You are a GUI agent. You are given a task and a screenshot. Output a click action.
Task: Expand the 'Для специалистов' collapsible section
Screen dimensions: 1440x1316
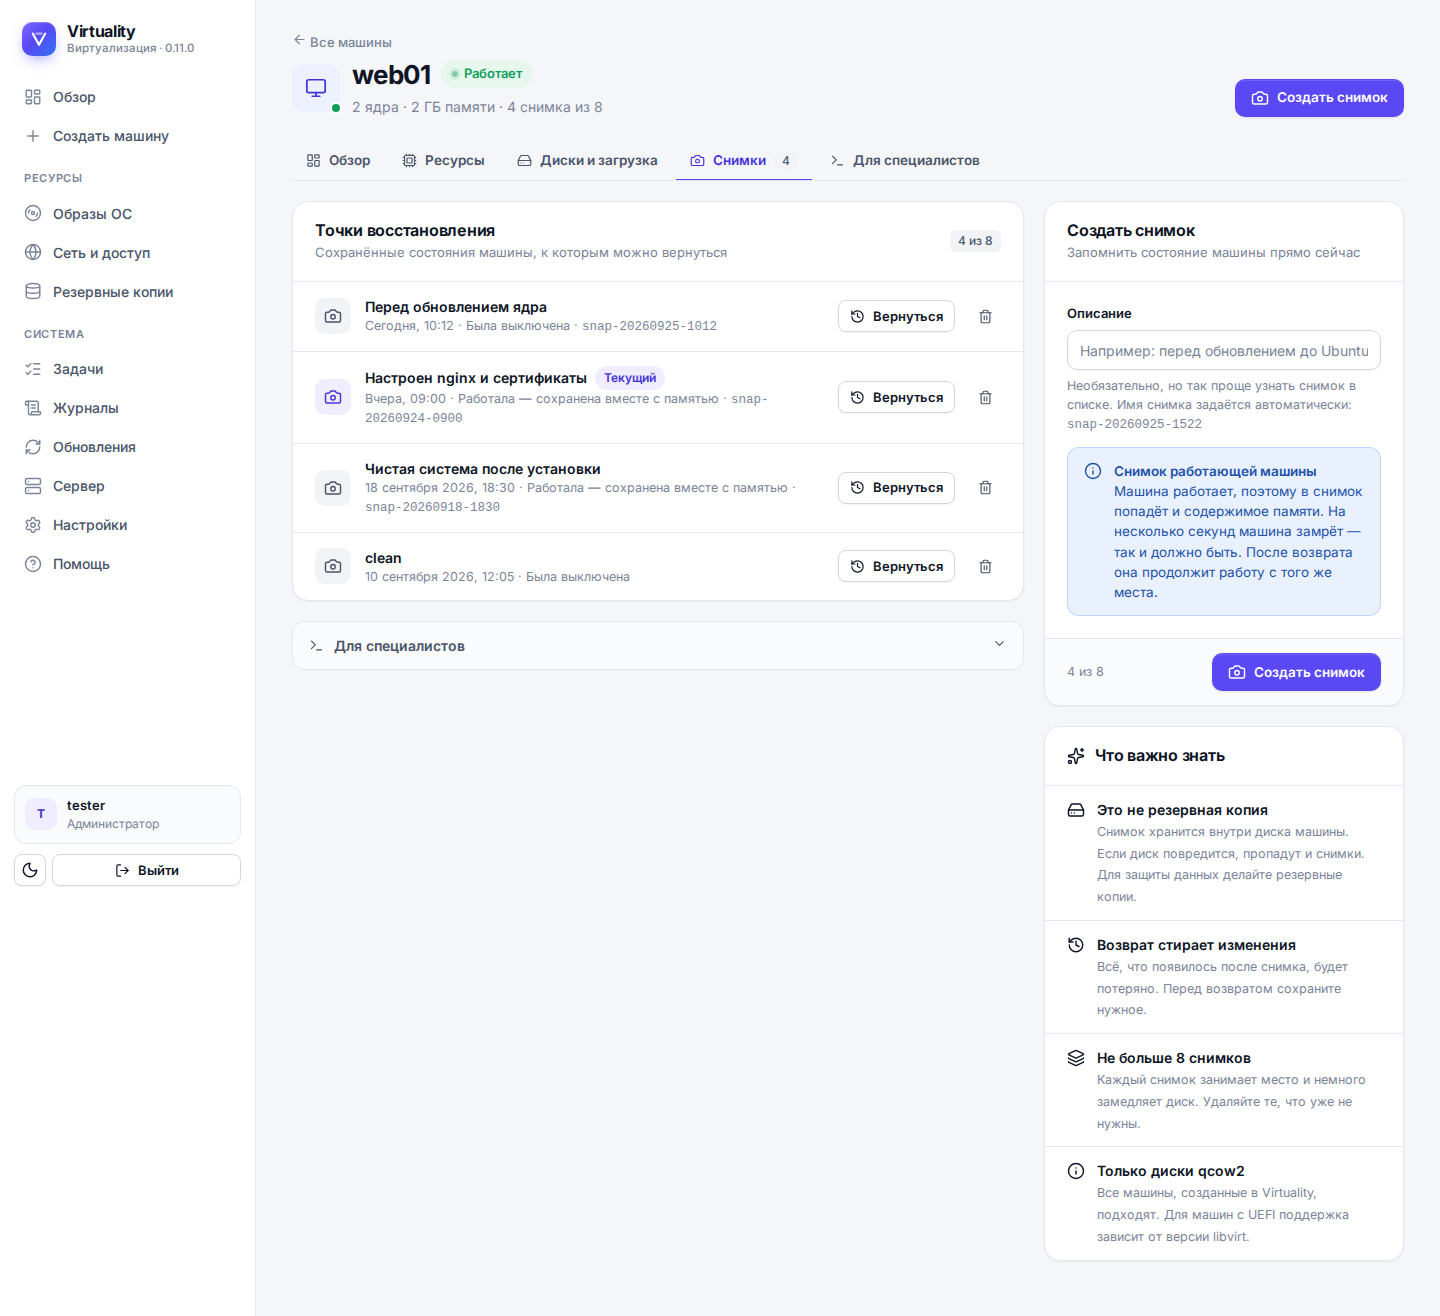tap(657, 646)
